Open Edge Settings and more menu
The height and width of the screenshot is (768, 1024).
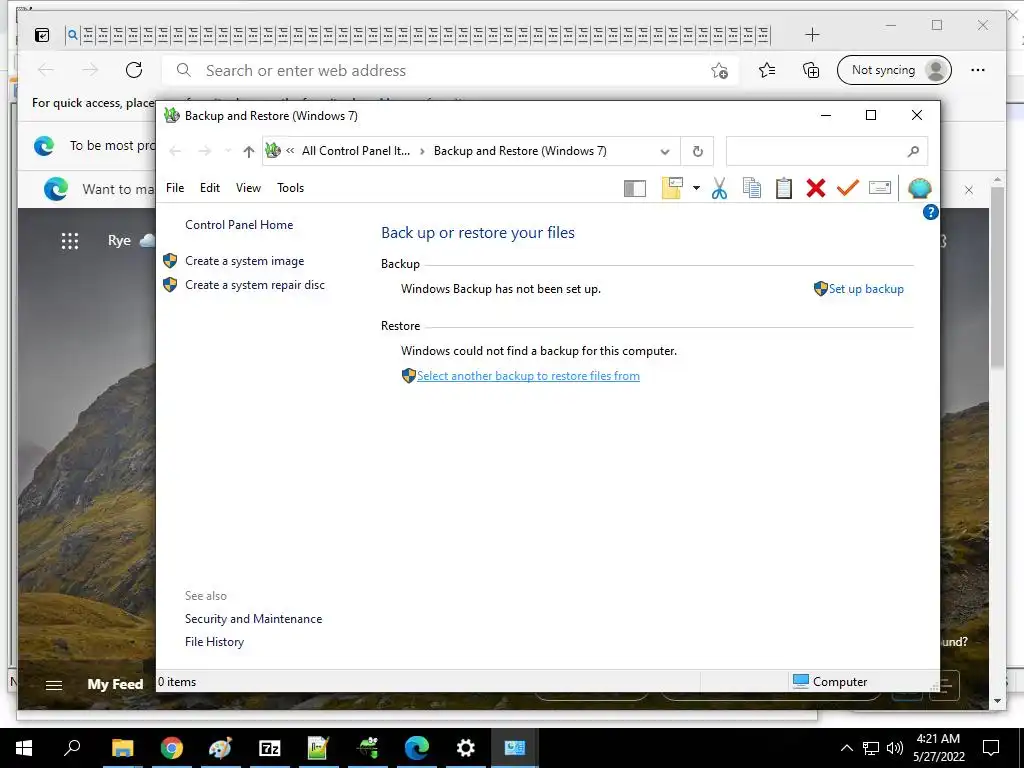click(978, 70)
